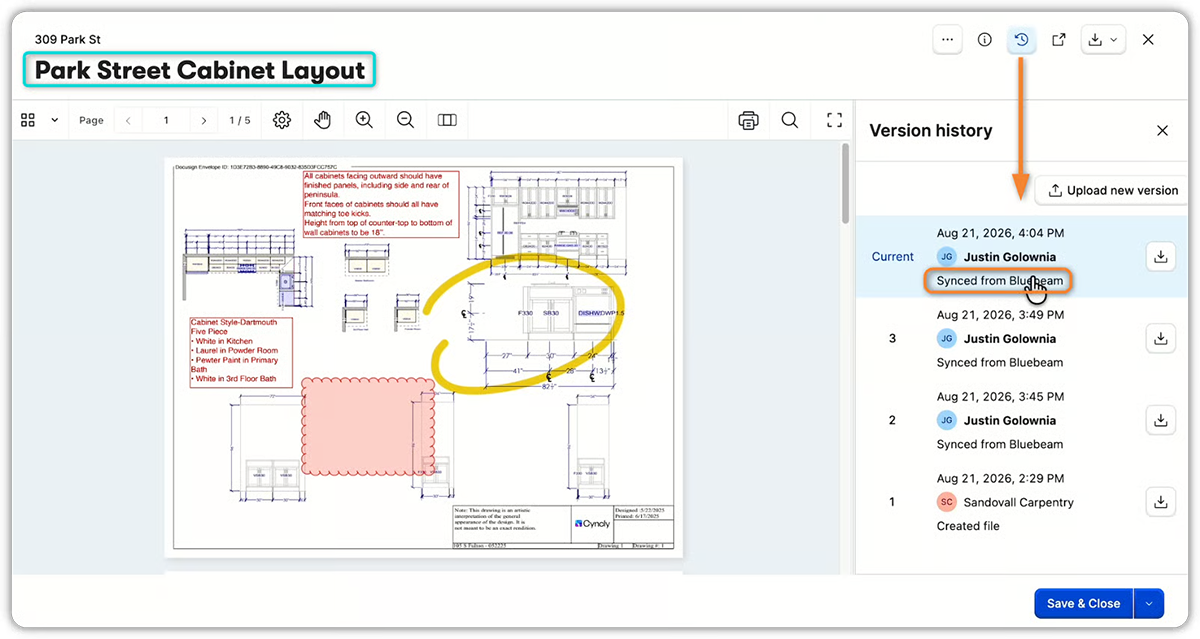1200x639 pixels.
Task: Toggle the side-by-side page layout icon
Action: pyautogui.click(x=447, y=120)
